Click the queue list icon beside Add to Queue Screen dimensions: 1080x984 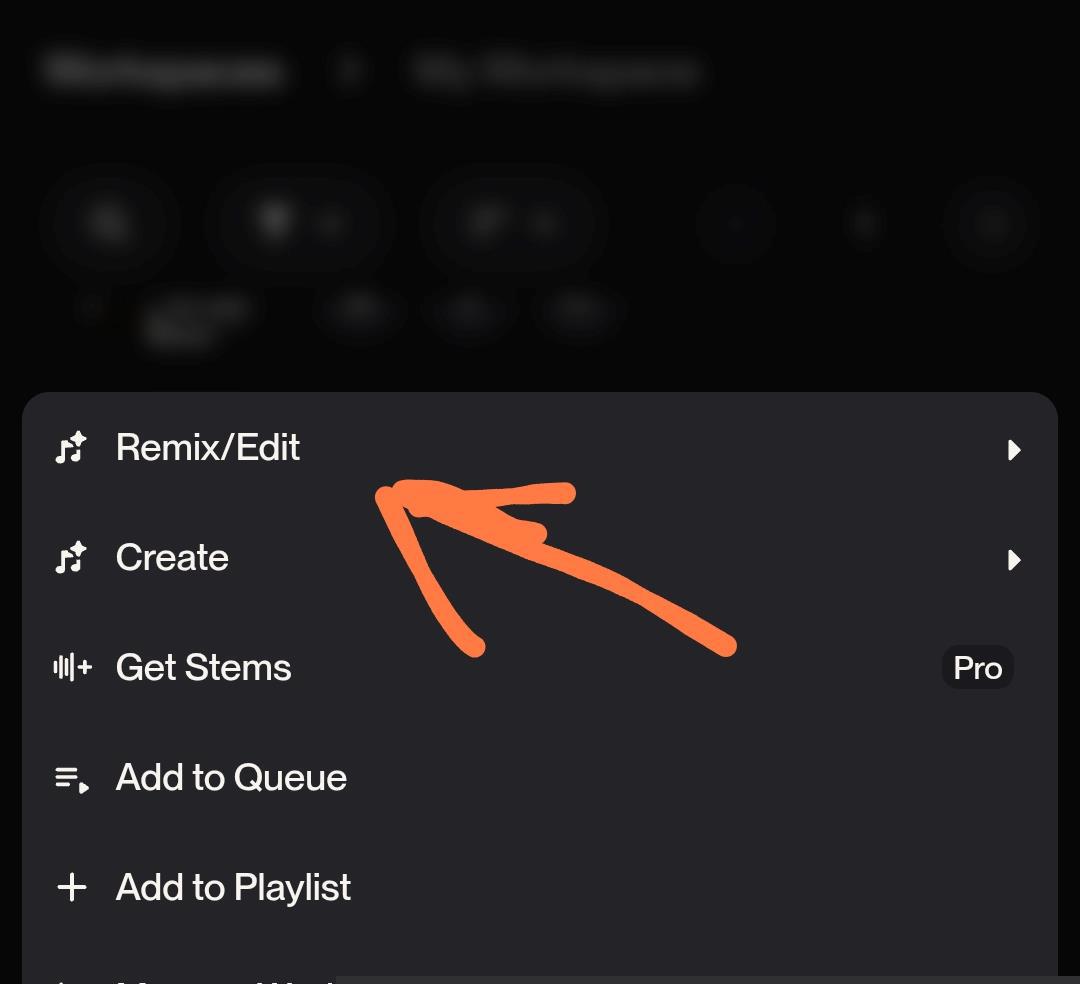71,778
